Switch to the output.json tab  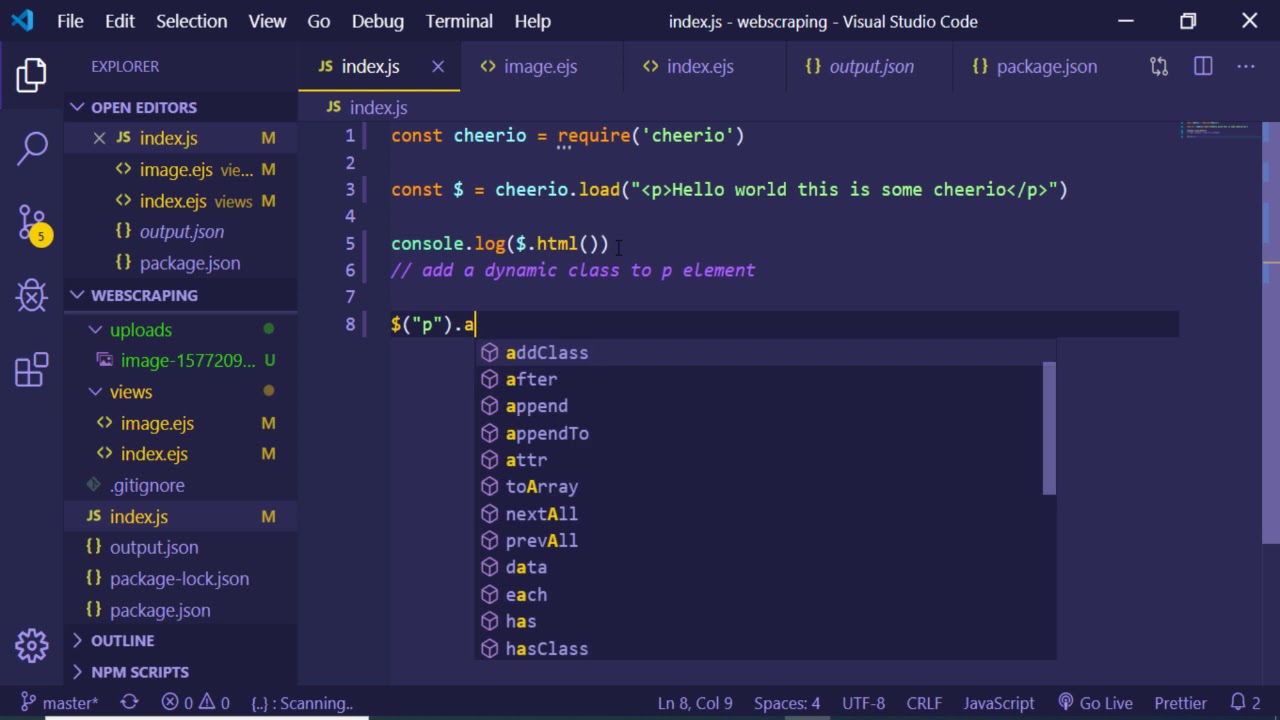click(870, 66)
